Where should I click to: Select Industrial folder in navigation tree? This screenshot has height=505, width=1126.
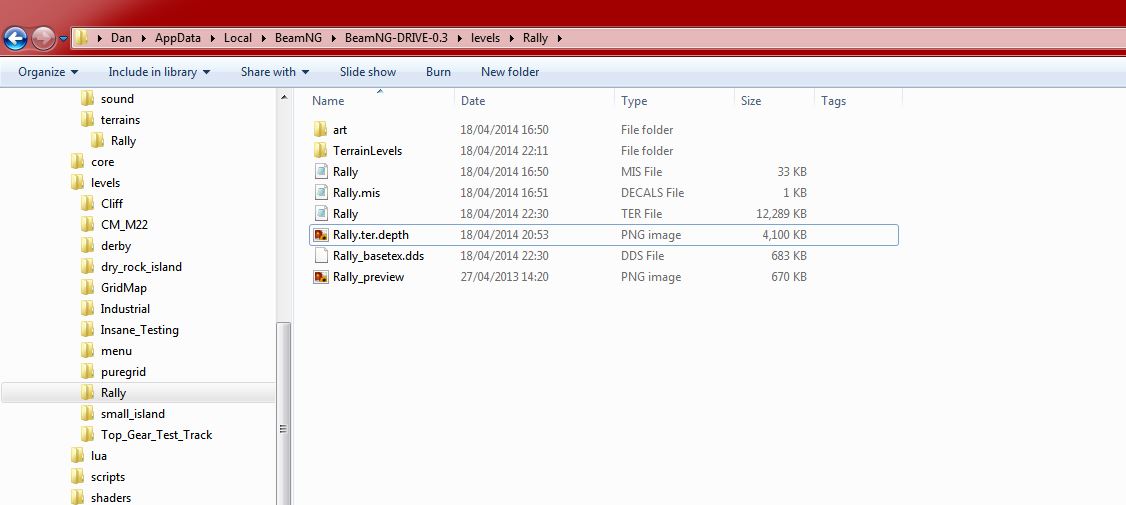pyautogui.click(x=125, y=309)
